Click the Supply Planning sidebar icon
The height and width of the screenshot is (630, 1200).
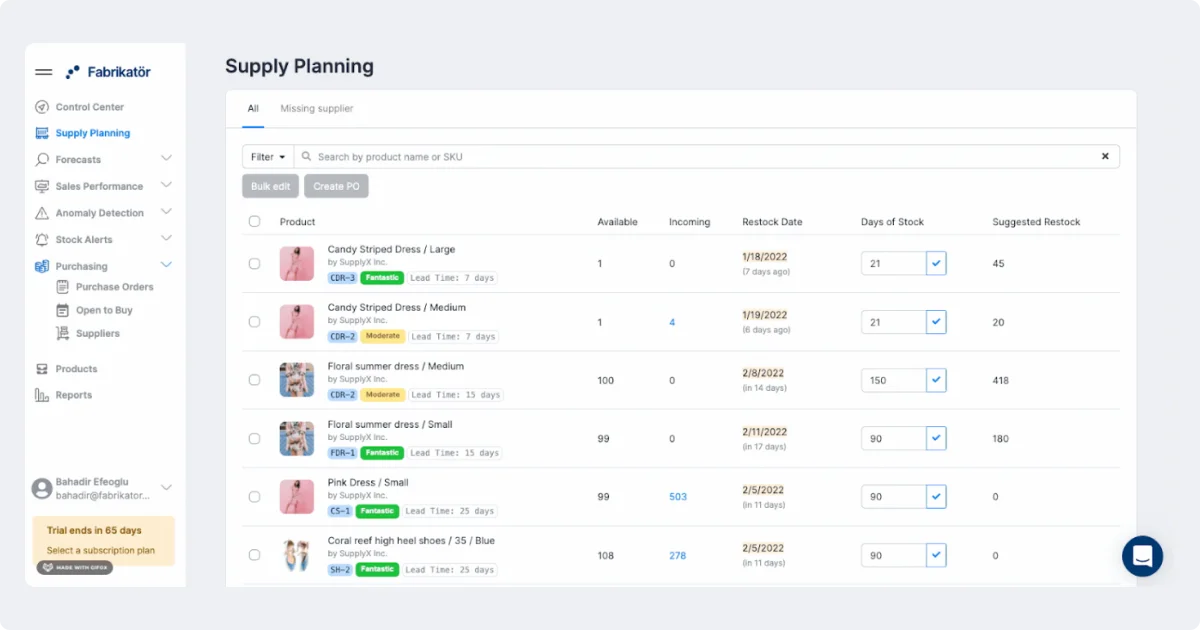pyautogui.click(x=42, y=133)
